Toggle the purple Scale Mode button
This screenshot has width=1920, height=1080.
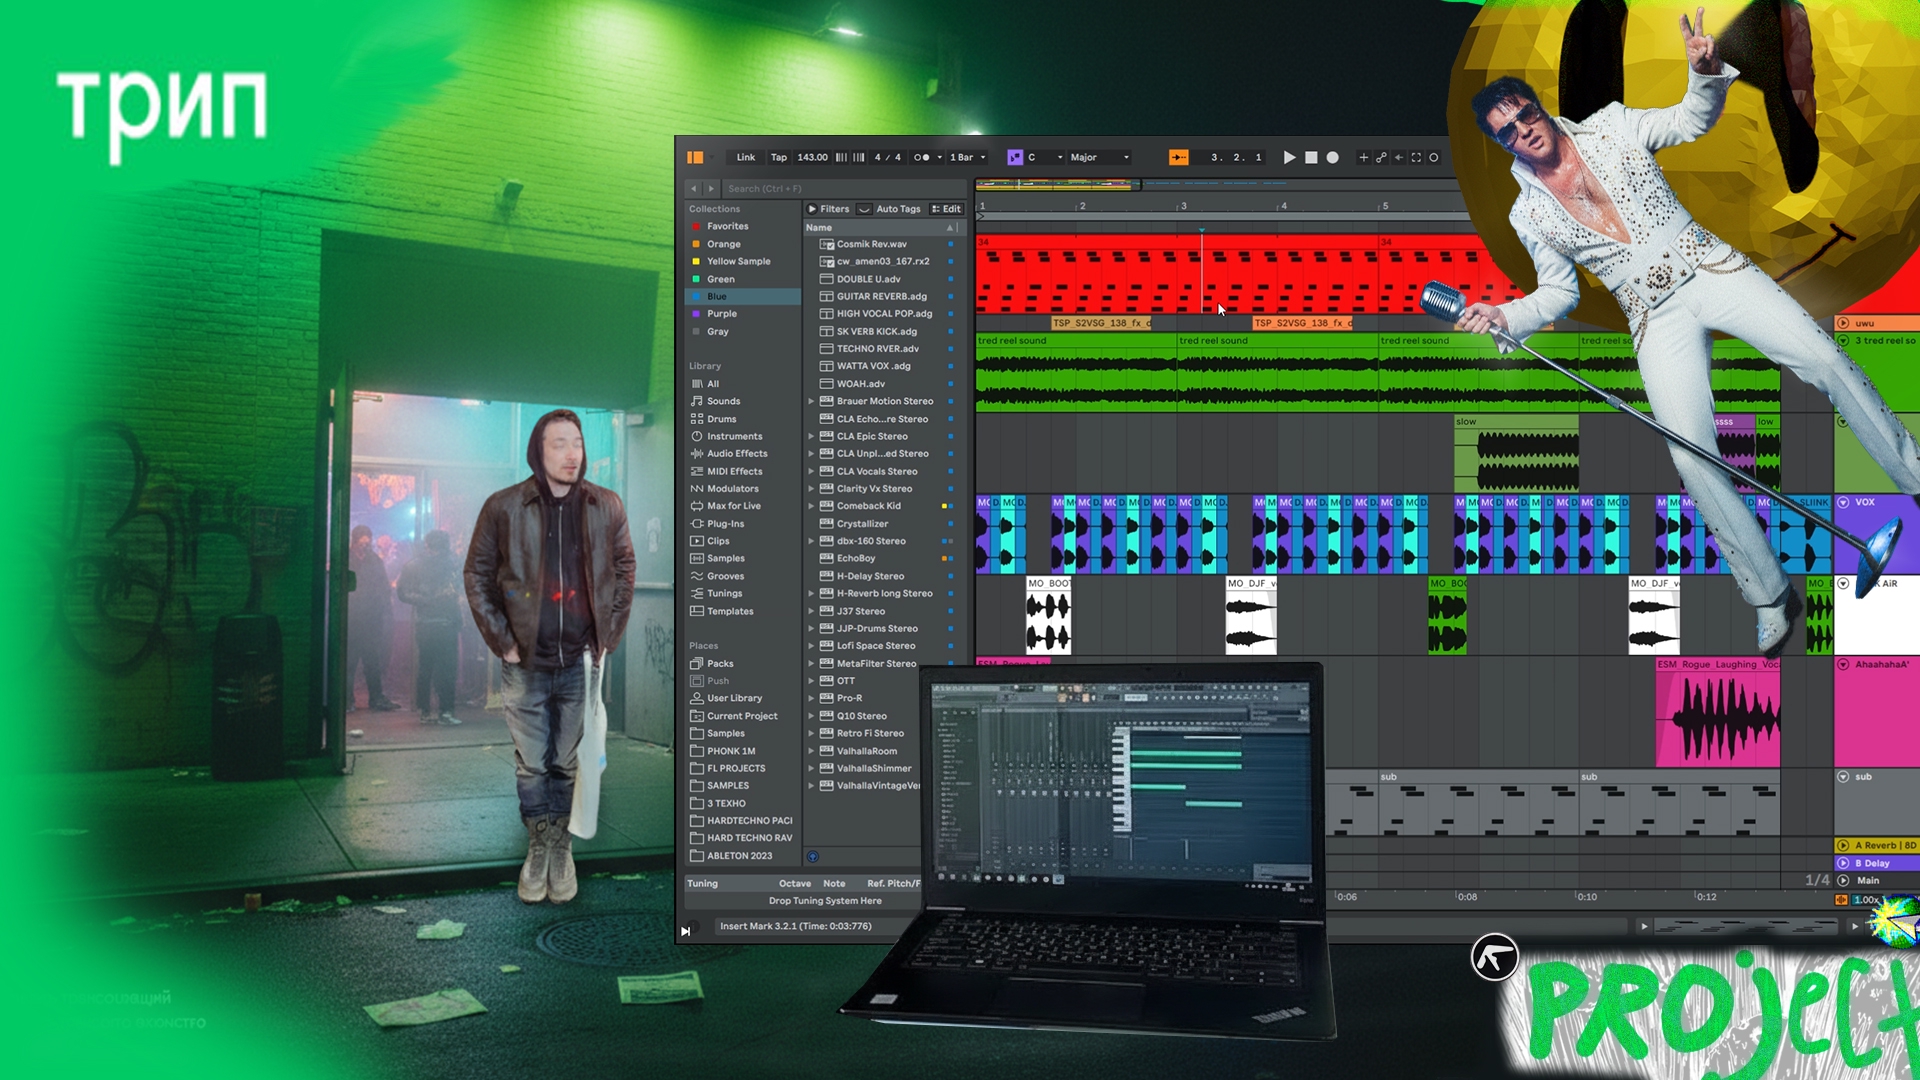coord(1015,157)
